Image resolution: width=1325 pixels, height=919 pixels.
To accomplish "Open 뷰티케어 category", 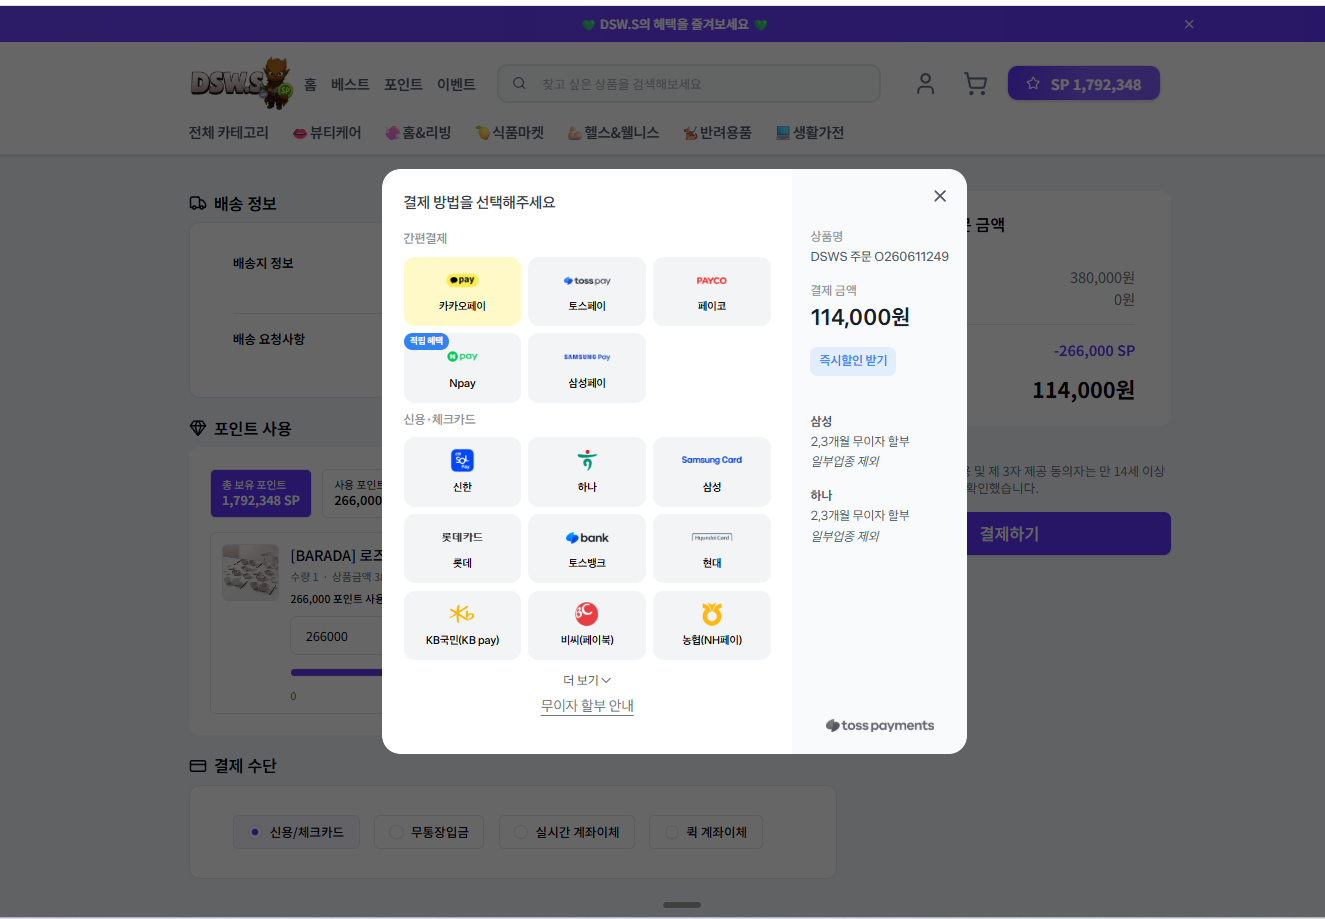I will 327,132.
